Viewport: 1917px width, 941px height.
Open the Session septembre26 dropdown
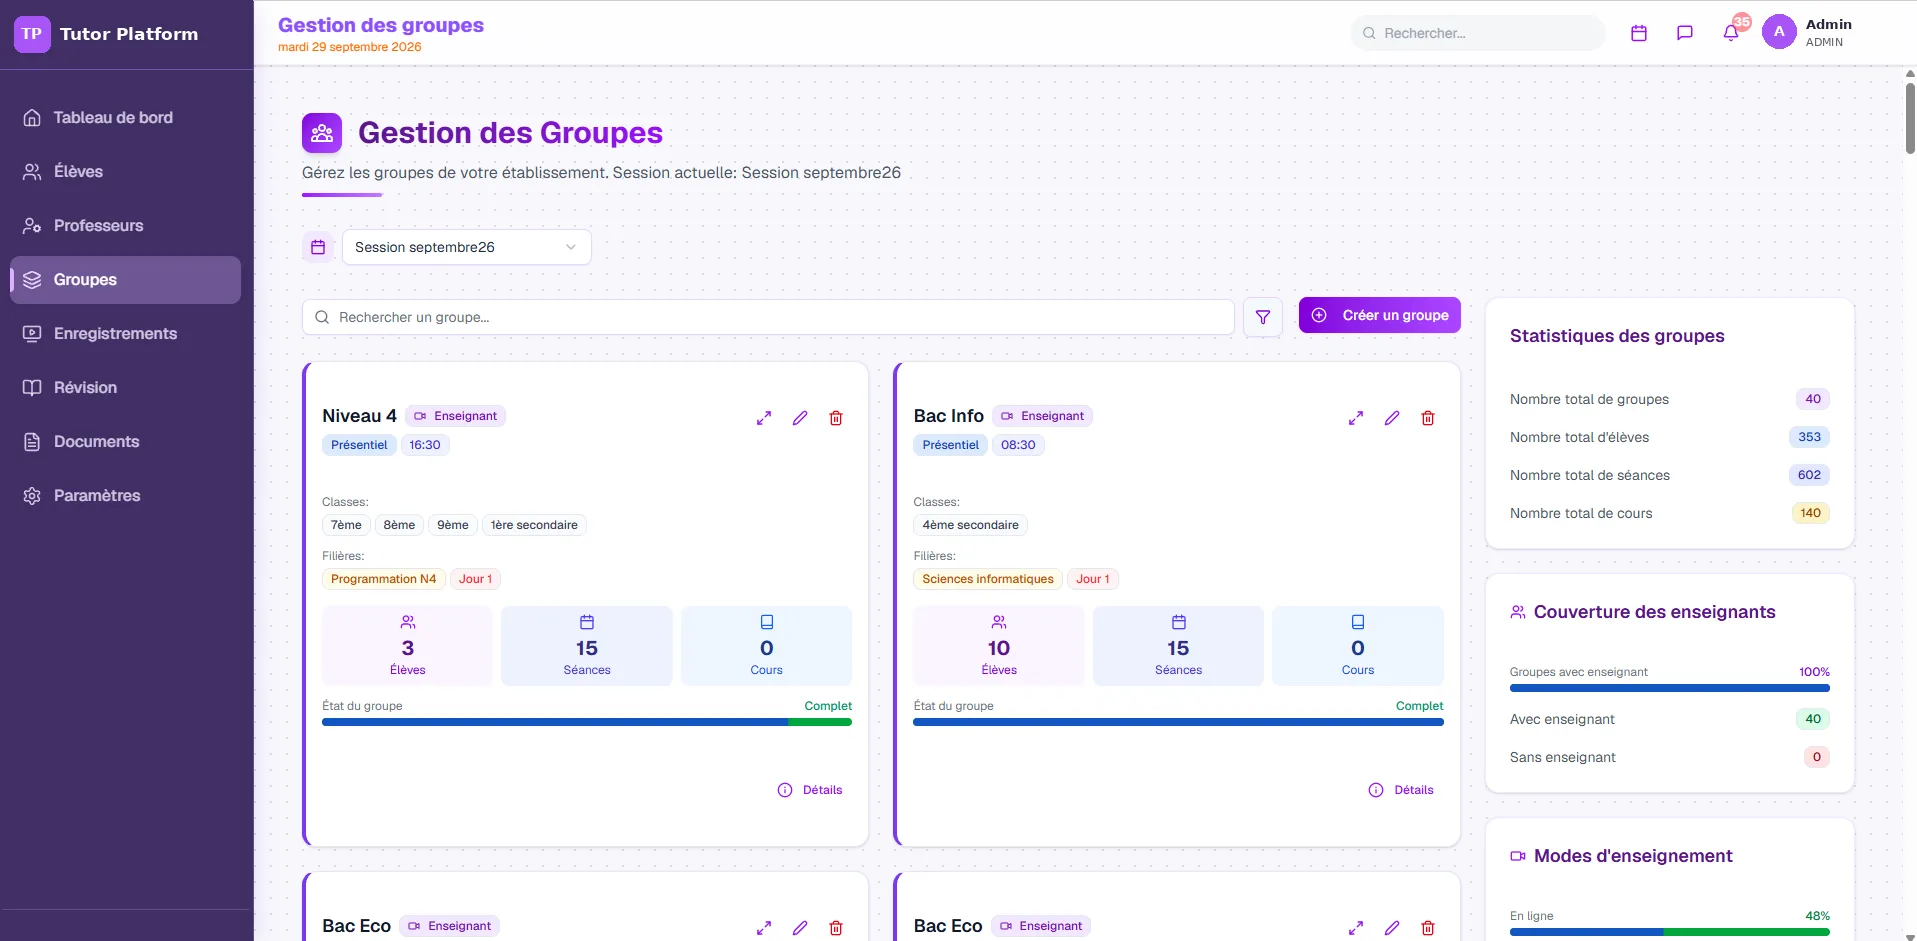click(x=466, y=247)
